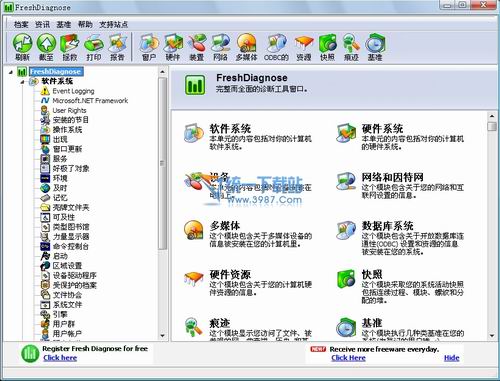Viewport: 500px width, 381px height.
Task: Select 服务 in tree
Action: pos(60,159)
